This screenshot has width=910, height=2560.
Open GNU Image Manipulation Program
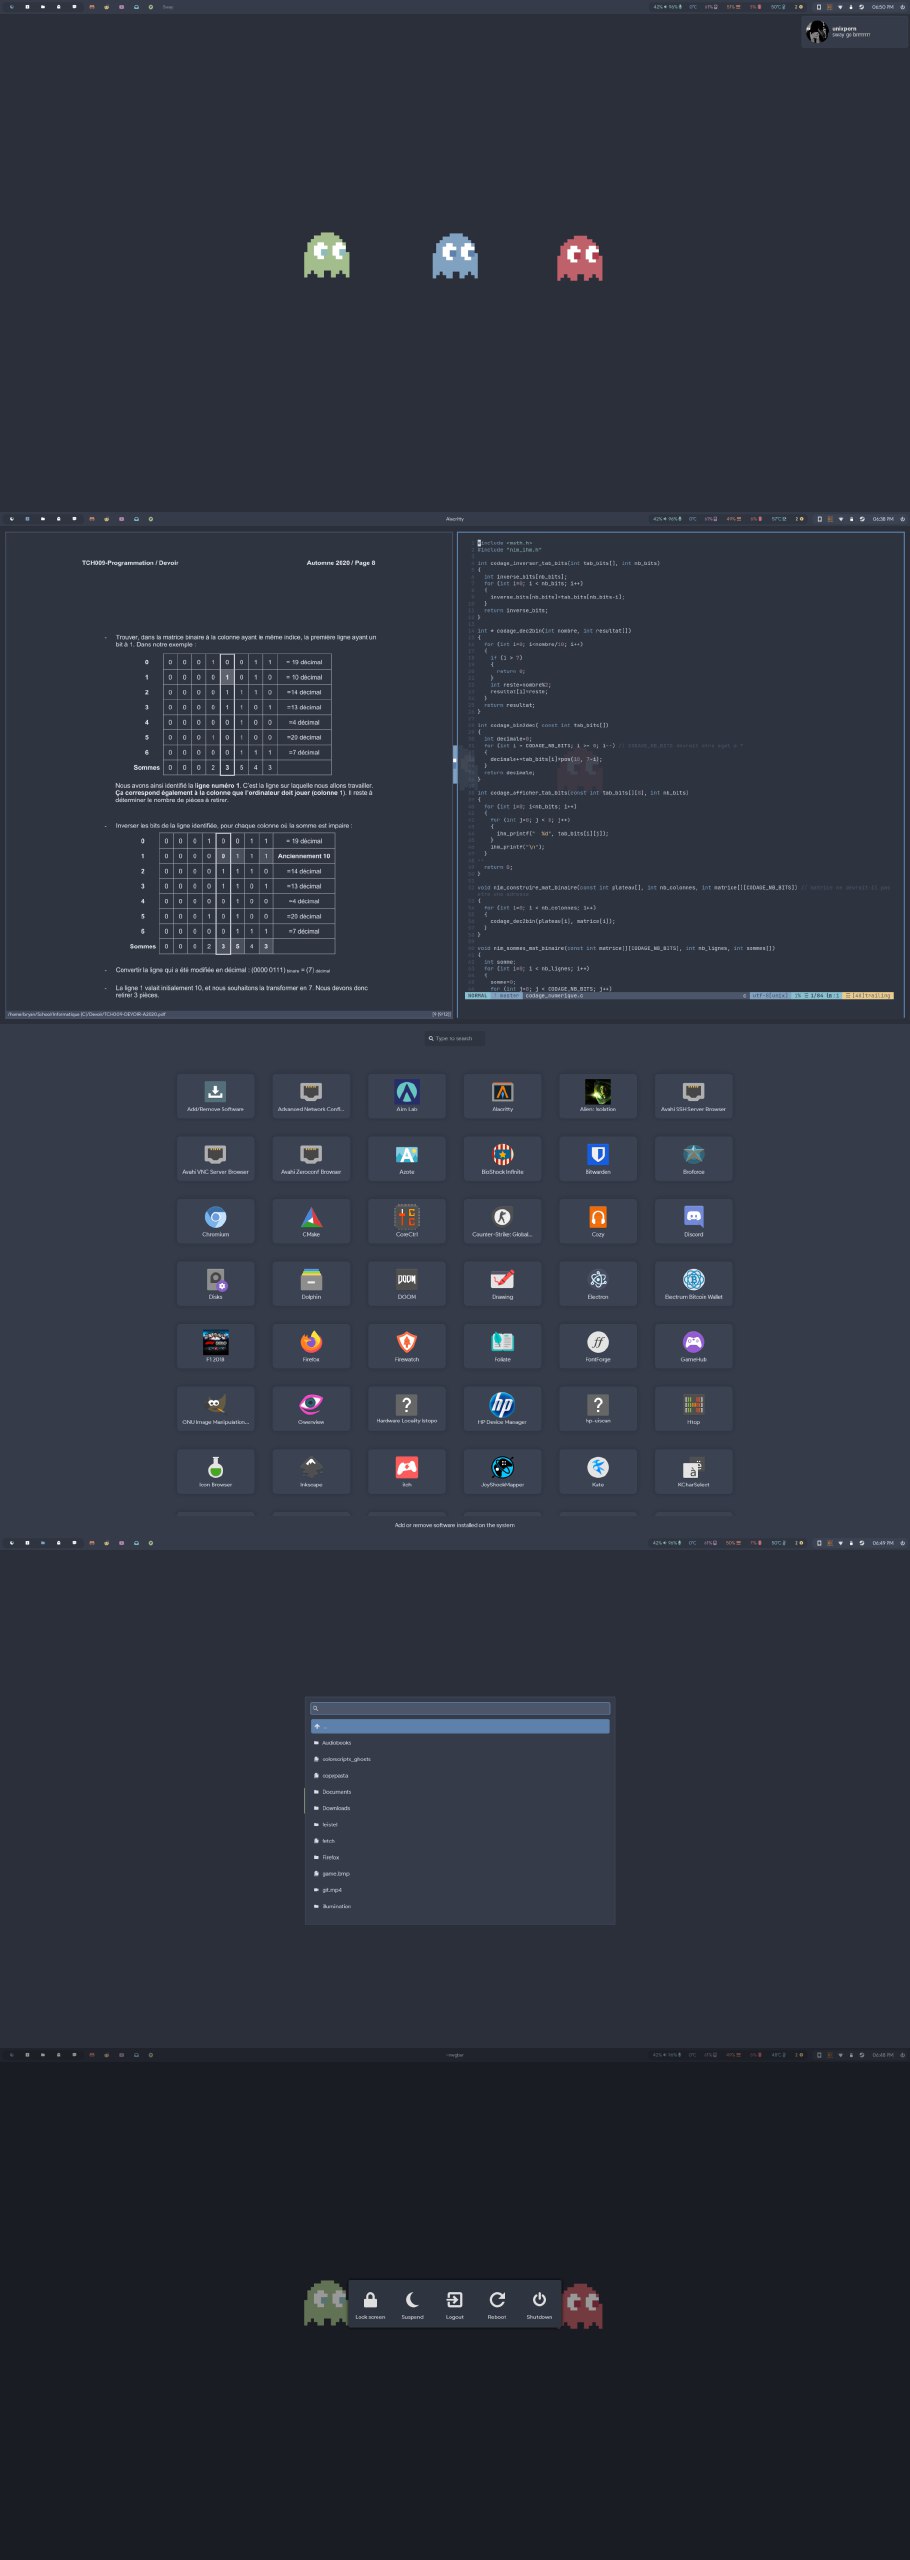coord(215,1409)
